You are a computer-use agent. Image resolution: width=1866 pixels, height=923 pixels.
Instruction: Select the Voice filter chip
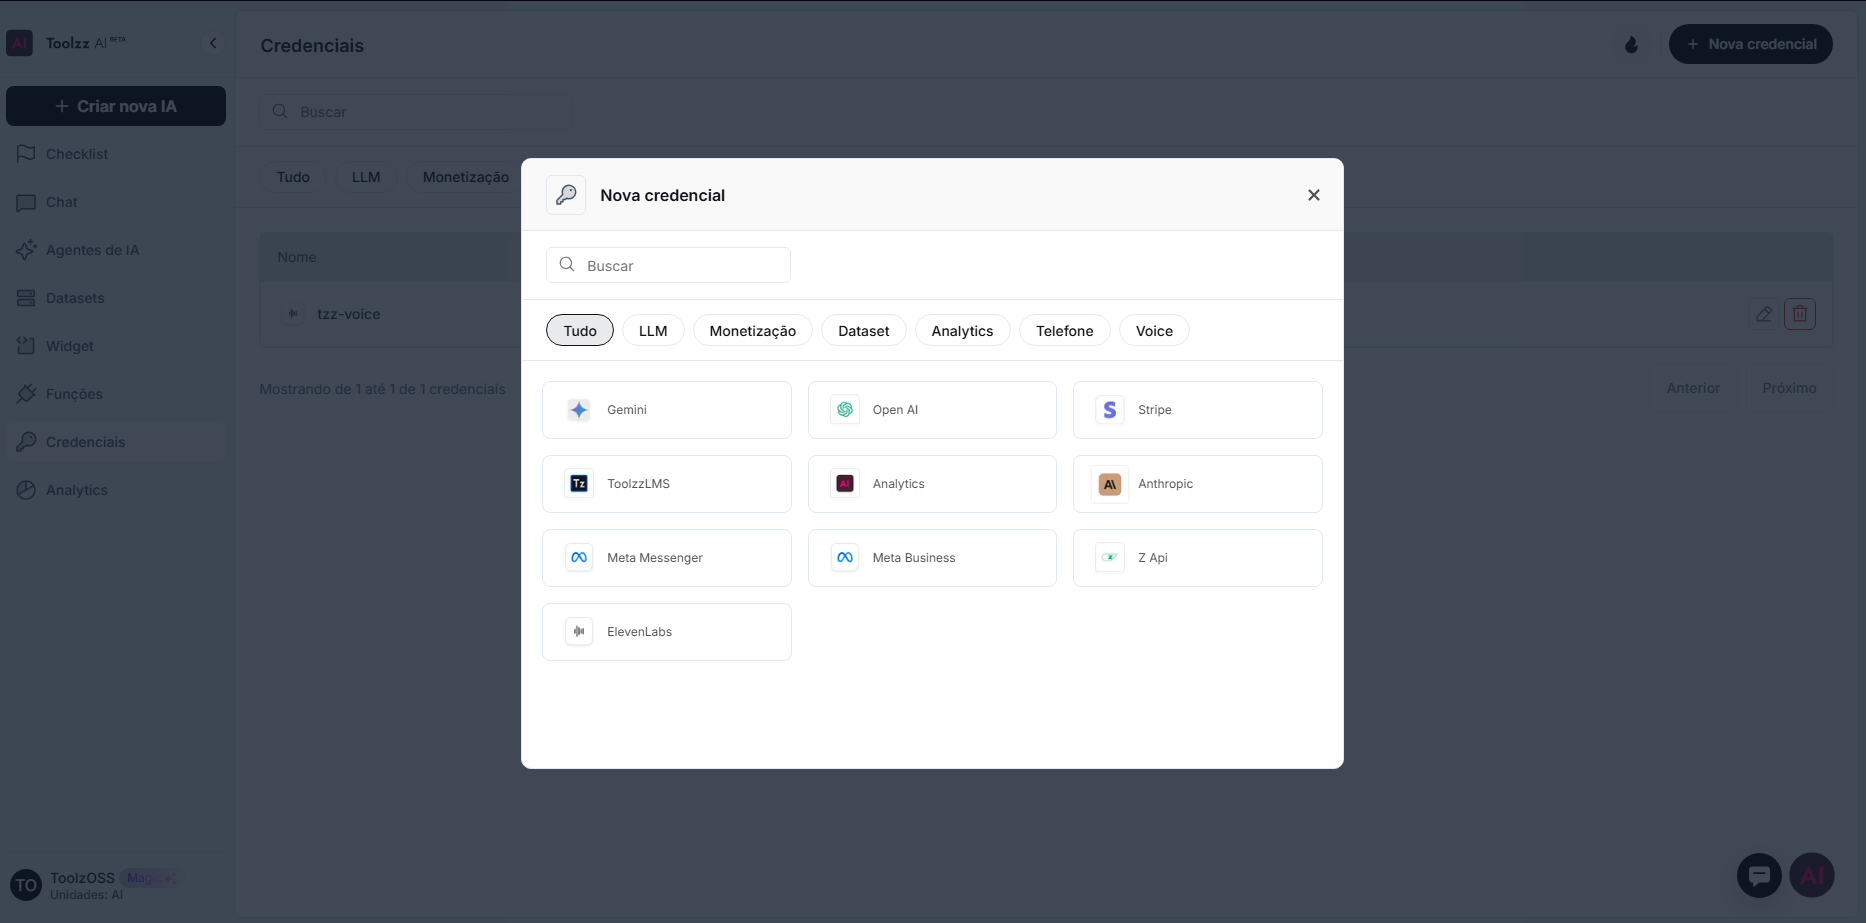1154,331
